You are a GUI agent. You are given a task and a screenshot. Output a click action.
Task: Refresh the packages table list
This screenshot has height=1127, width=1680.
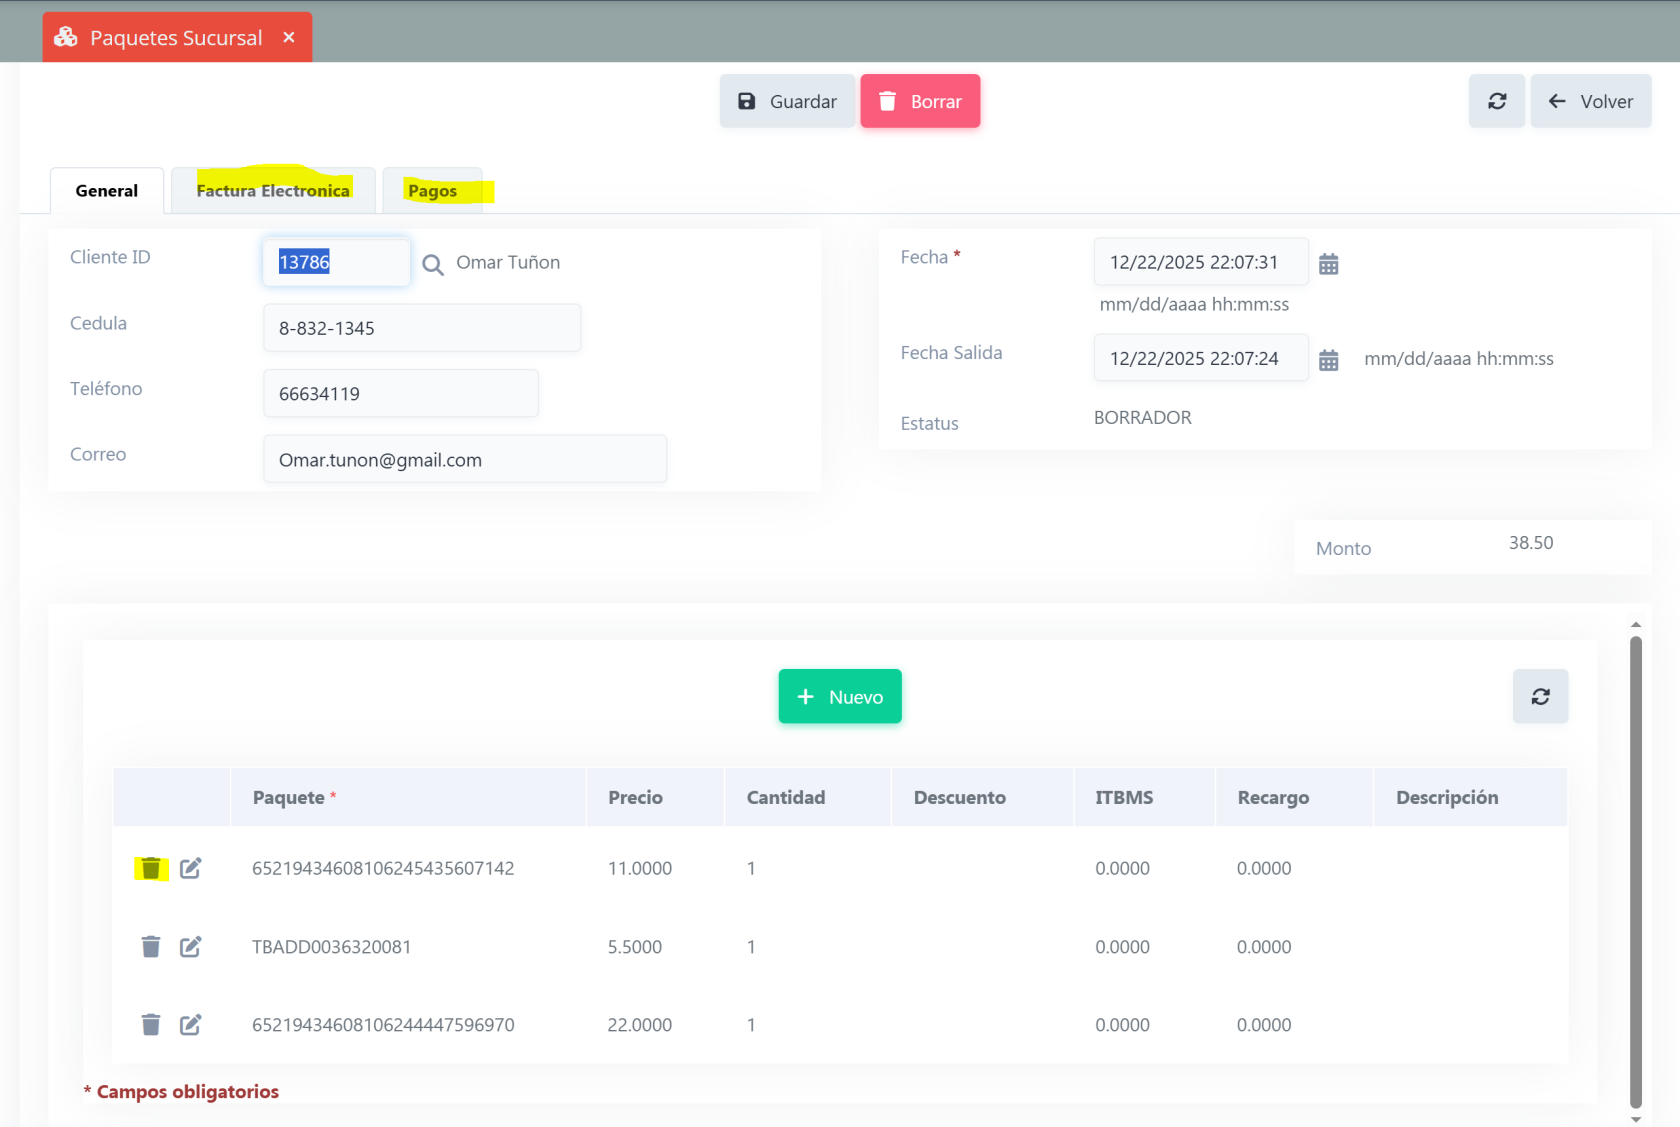(x=1540, y=696)
